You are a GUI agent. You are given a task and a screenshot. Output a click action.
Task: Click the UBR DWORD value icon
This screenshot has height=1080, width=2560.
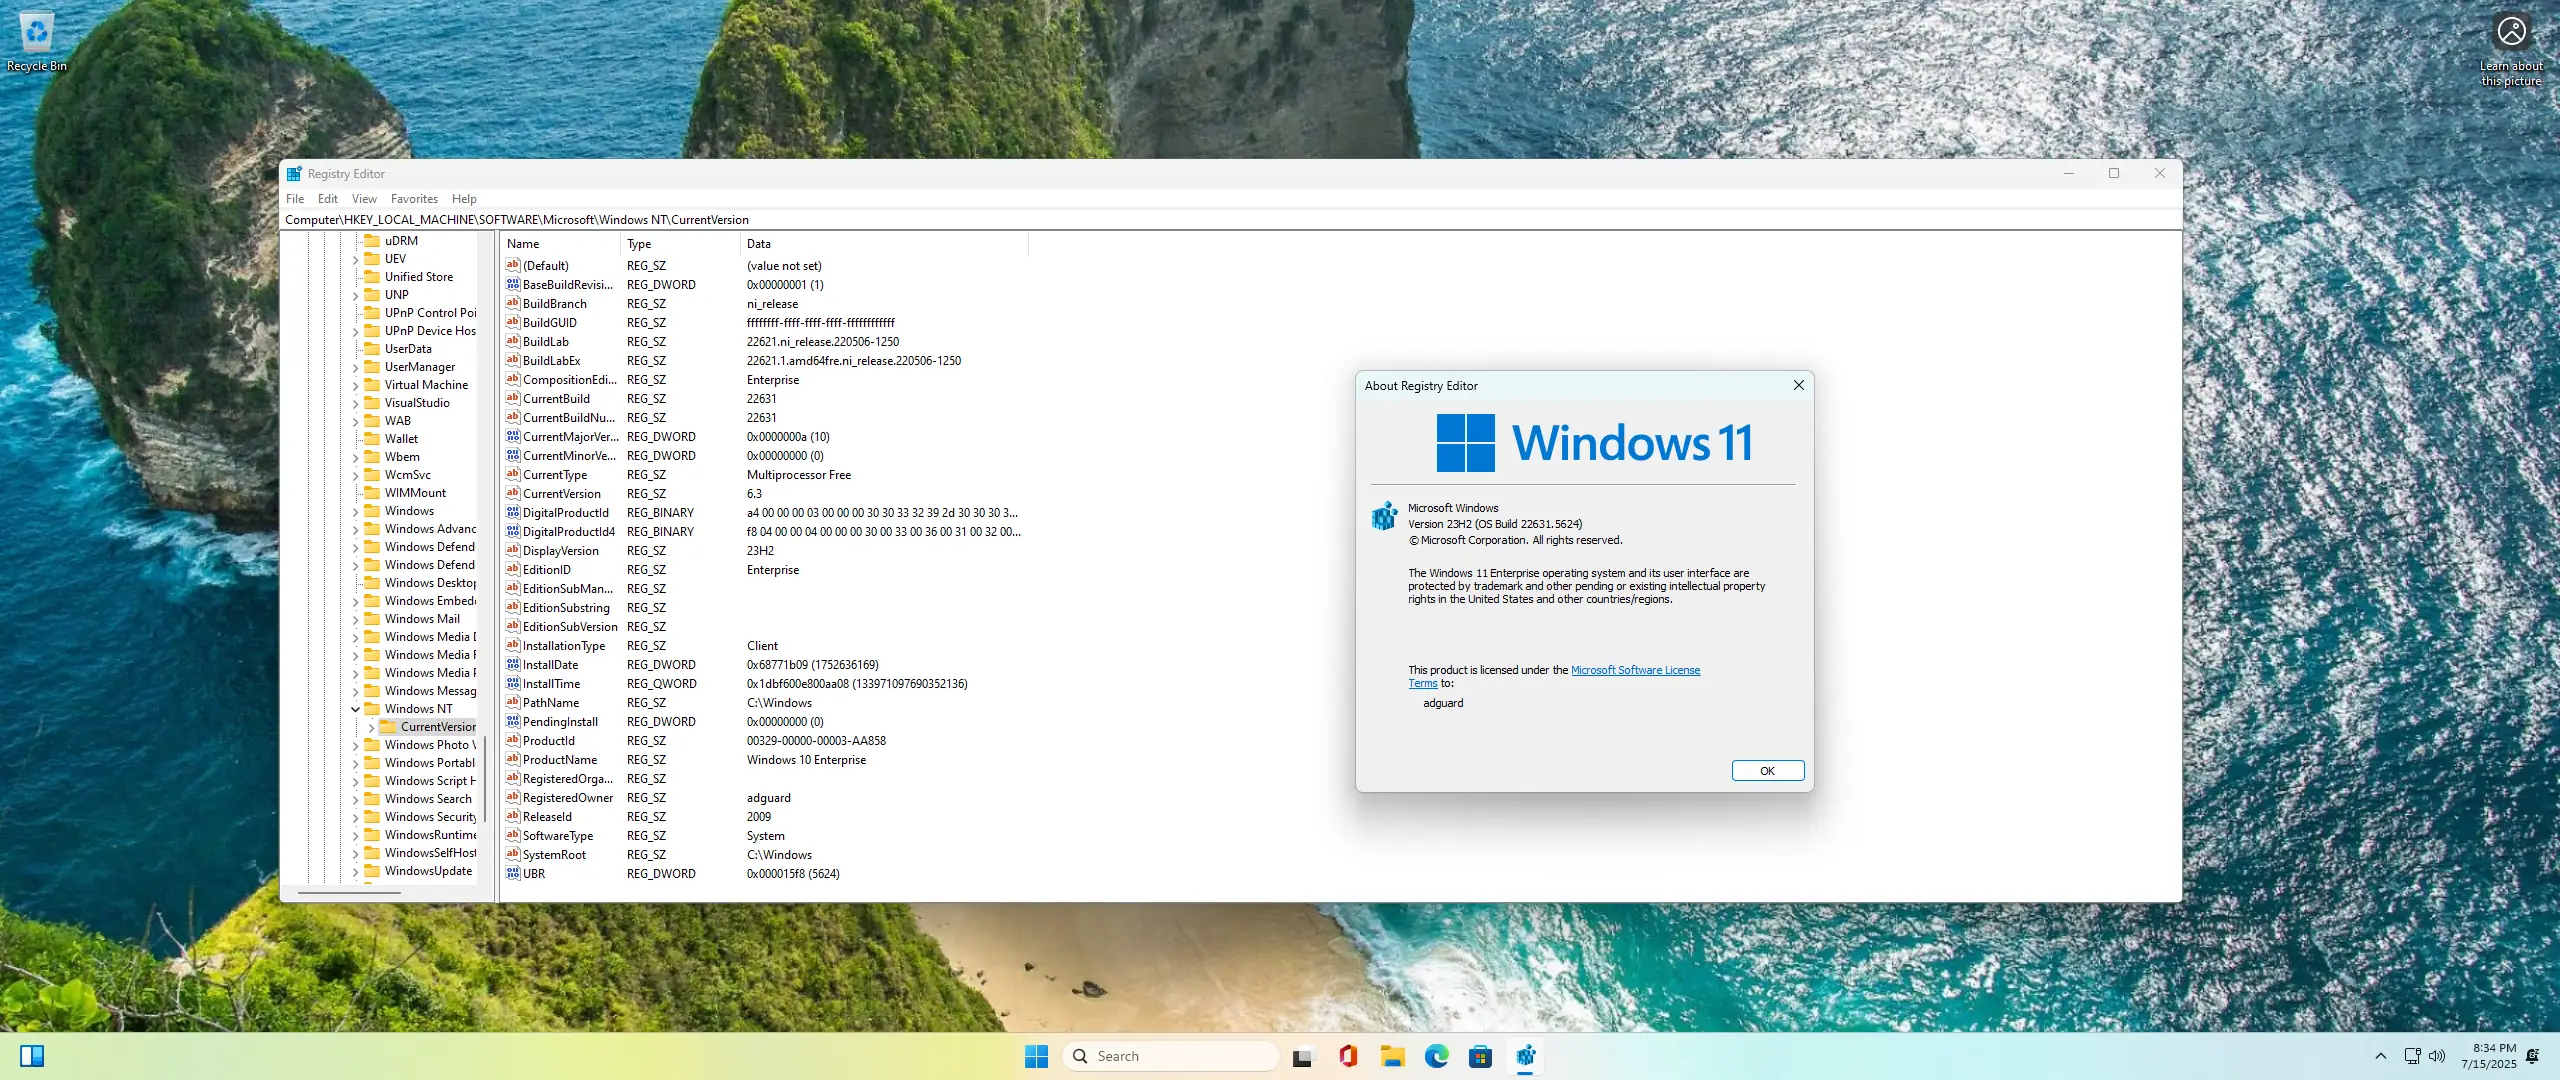(x=513, y=873)
